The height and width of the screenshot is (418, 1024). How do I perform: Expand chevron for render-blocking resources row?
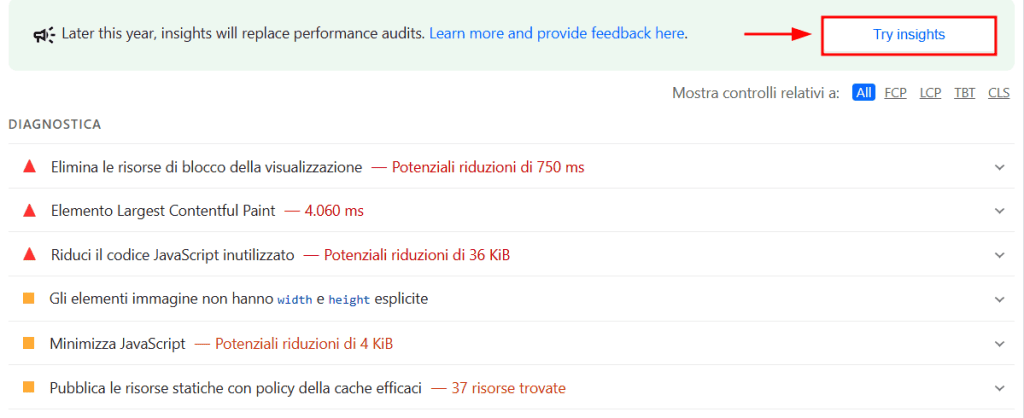tap(999, 167)
